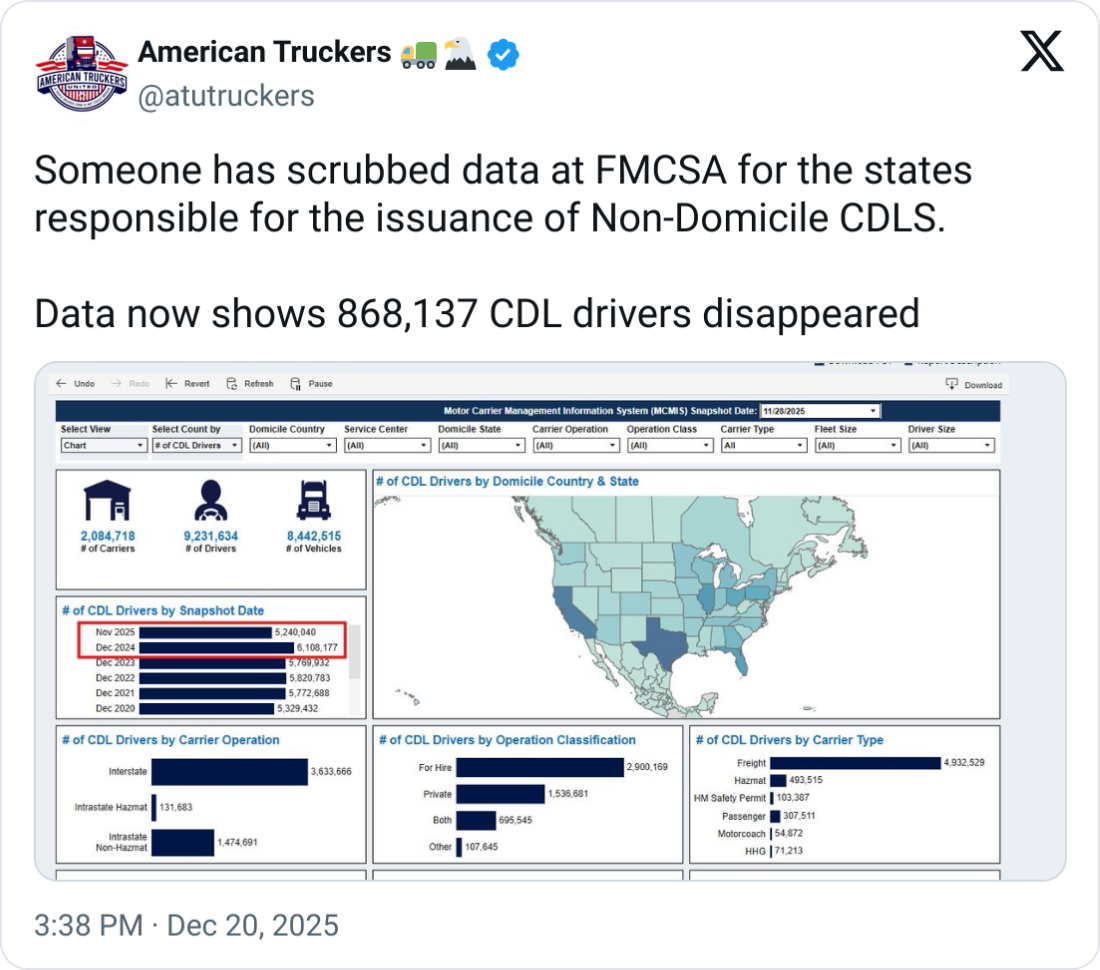The height and width of the screenshot is (970, 1100).
Task: Open the Select View dropdown
Action: (x=103, y=445)
